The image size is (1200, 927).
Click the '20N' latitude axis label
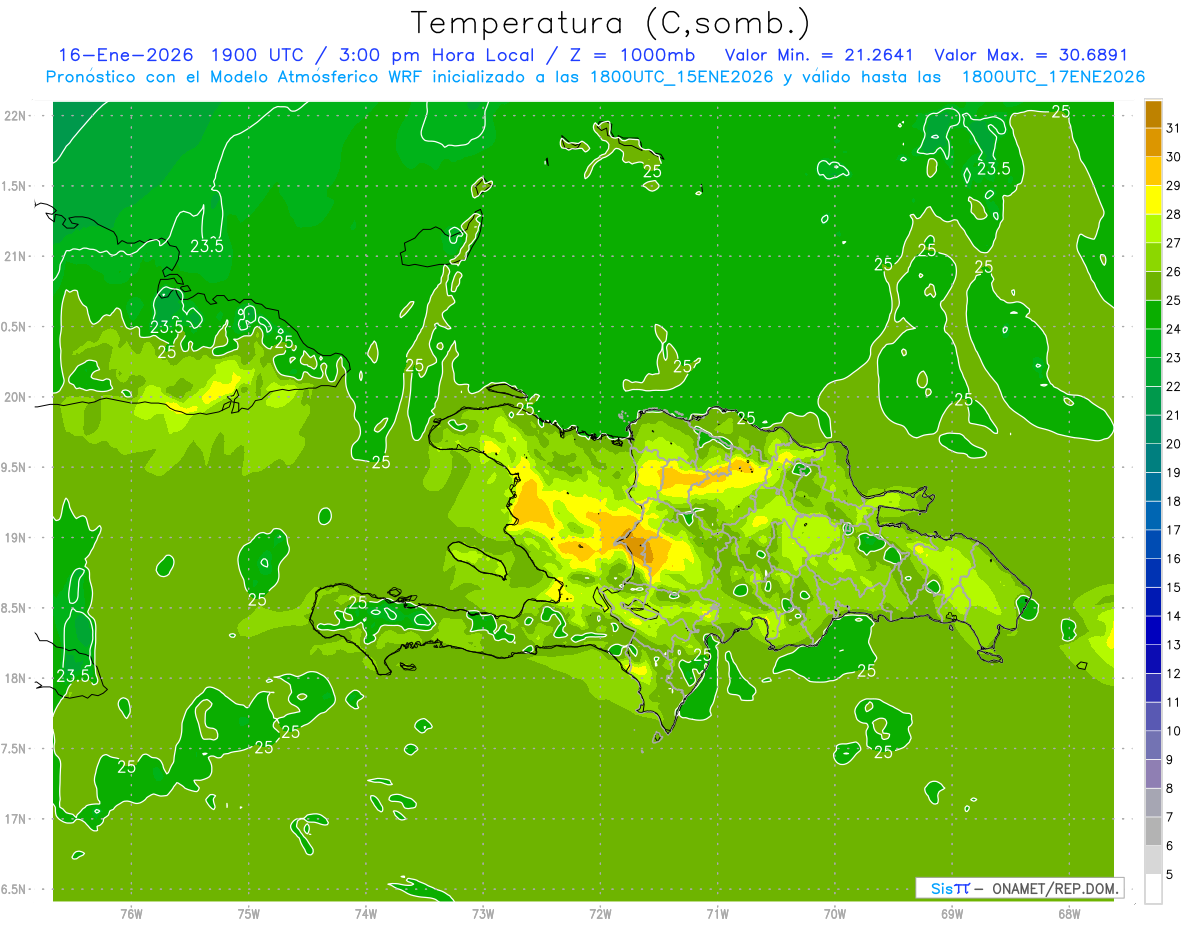coord(16,397)
